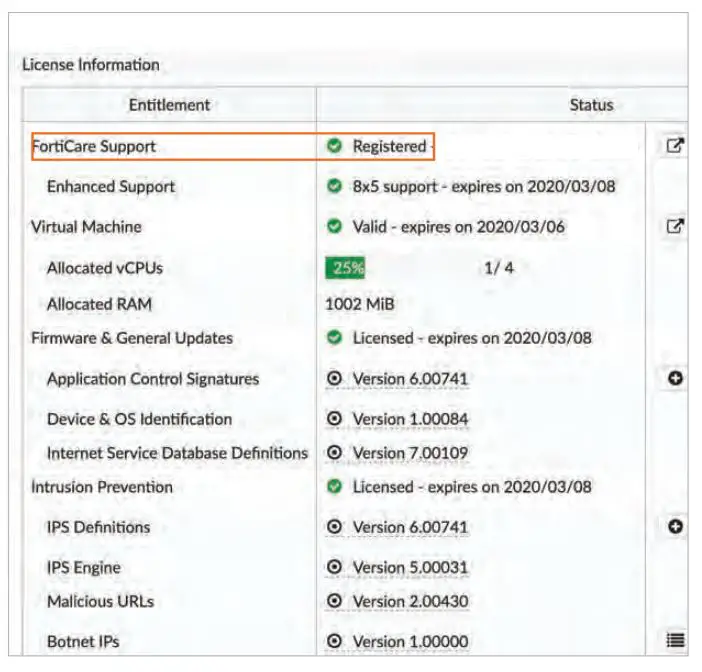This screenshot has width=702, height=672.
Task: Click version icon next to IPS Engine
Action: click(x=335, y=568)
